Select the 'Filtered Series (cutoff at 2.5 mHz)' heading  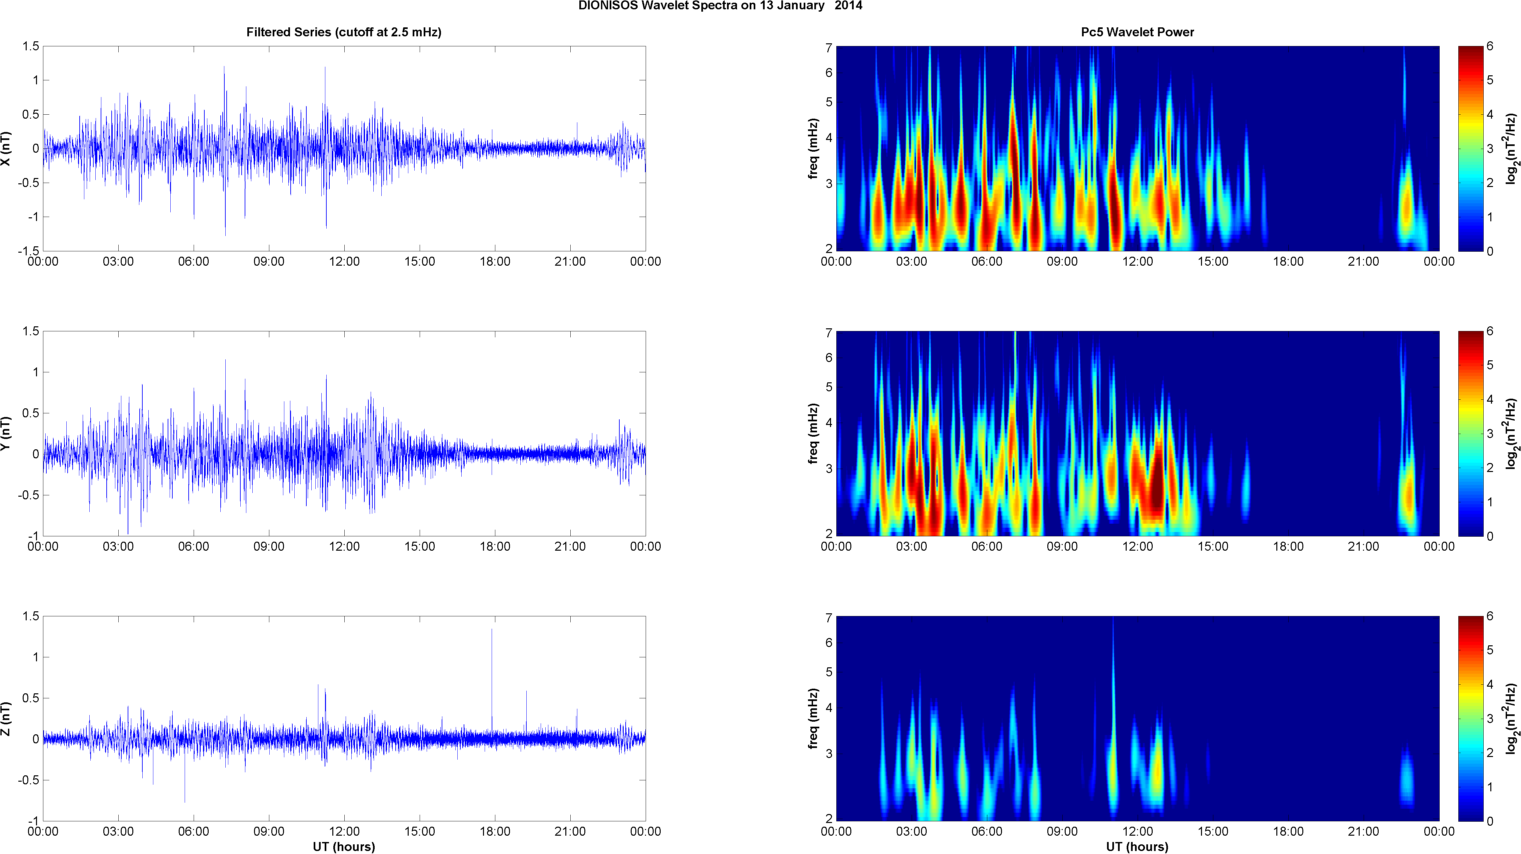344,32
